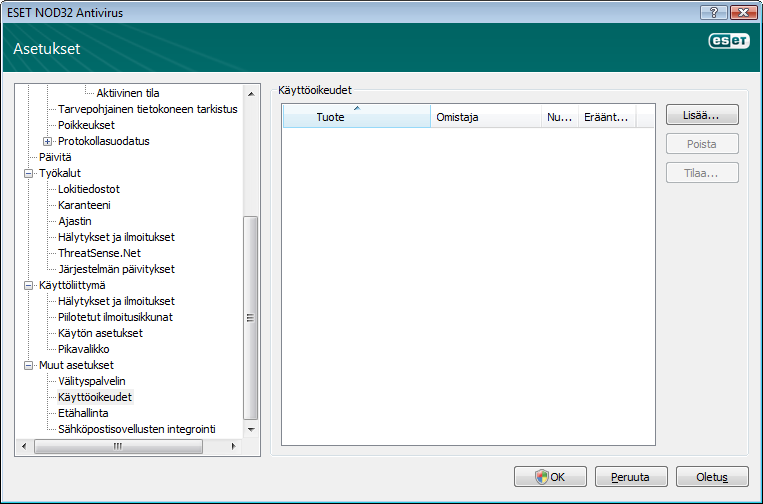Open Karanteeni settings
Image resolution: width=763 pixels, height=504 pixels.
point(84,205)
